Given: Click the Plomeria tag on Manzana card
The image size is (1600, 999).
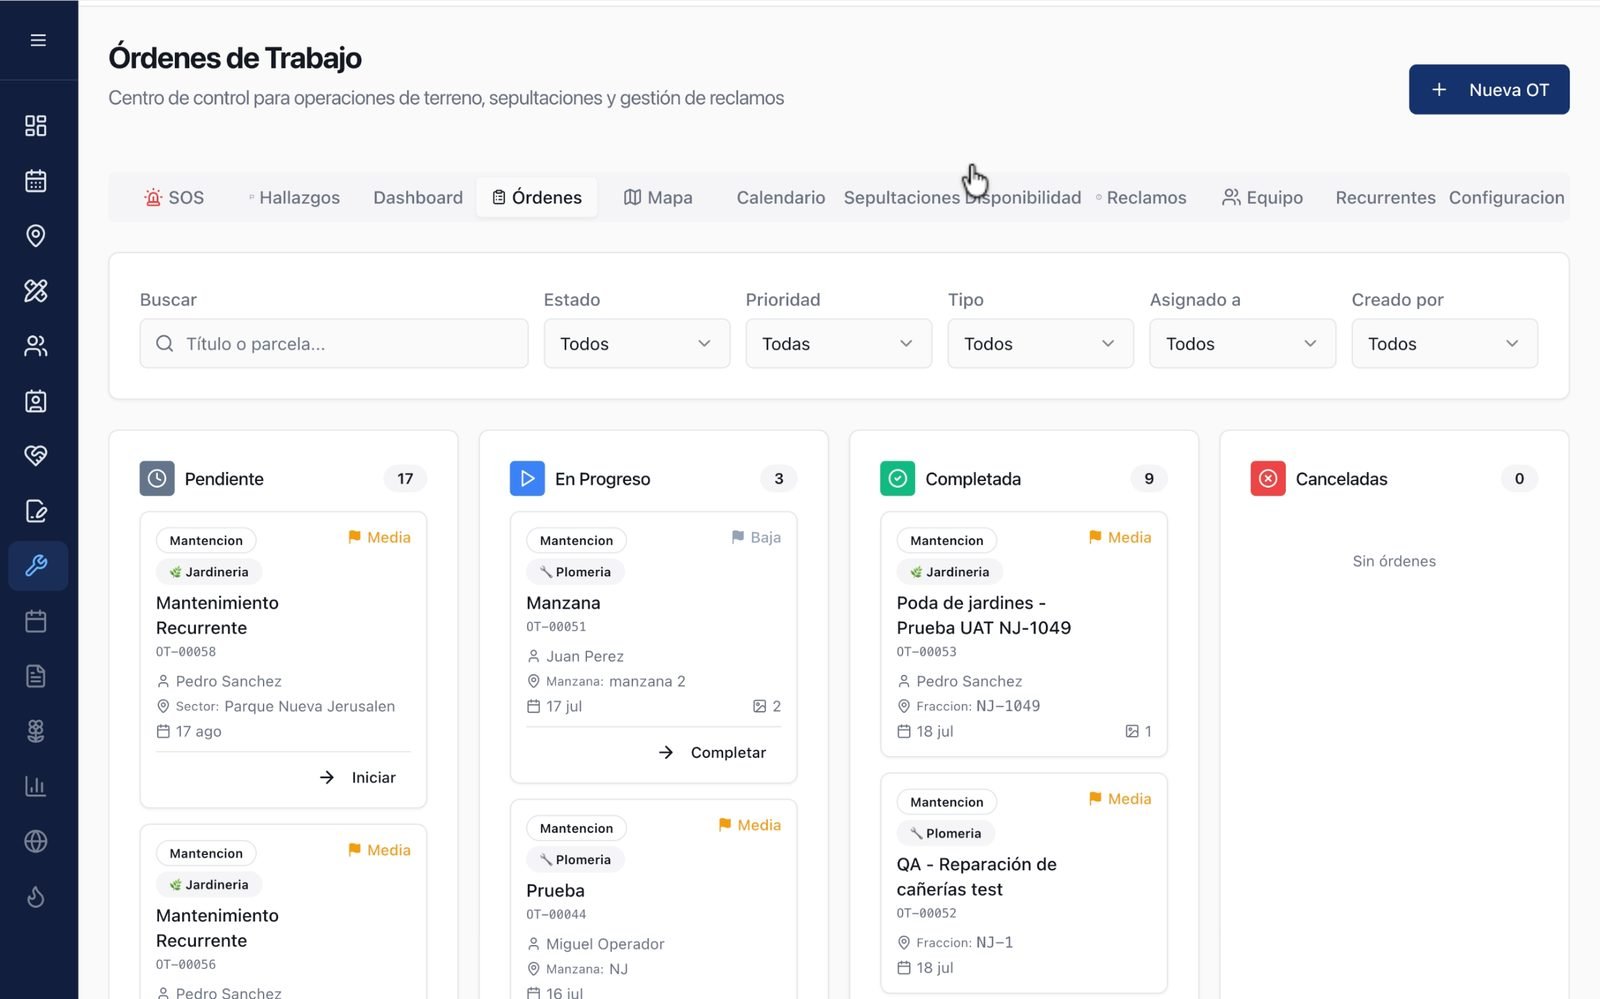Looking at the screenshot, I should (575, 572).
